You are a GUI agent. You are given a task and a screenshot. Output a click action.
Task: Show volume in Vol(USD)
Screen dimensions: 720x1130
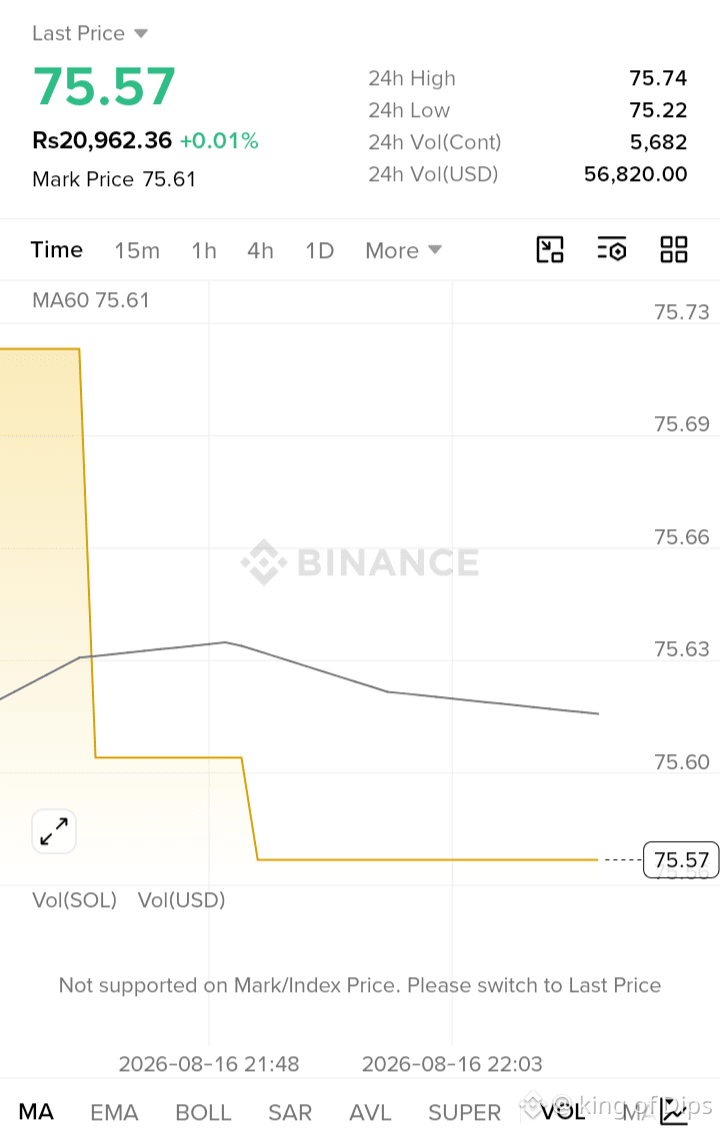click(x=181, y=900)
